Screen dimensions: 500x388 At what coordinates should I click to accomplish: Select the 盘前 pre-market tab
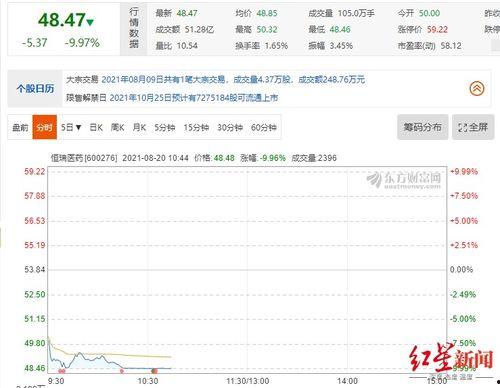[x=20, y=127]
